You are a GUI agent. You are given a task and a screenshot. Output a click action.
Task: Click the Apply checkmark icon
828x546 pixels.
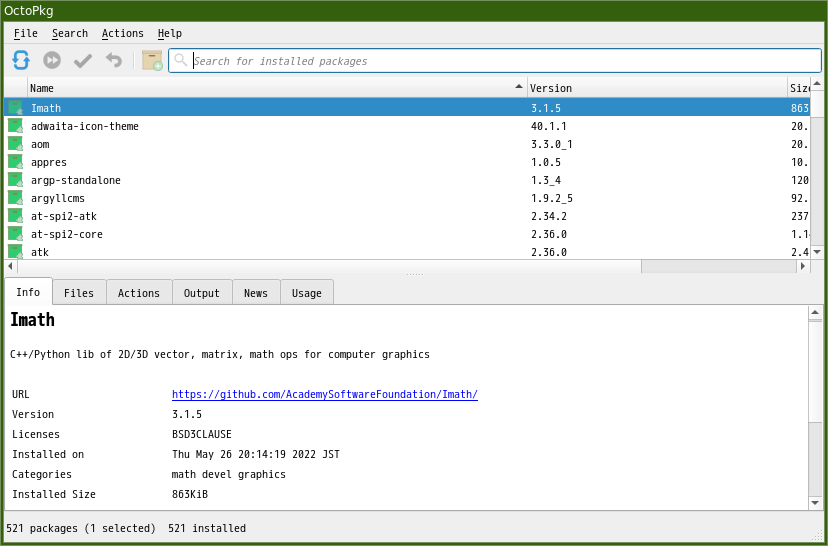coord(83,61)
